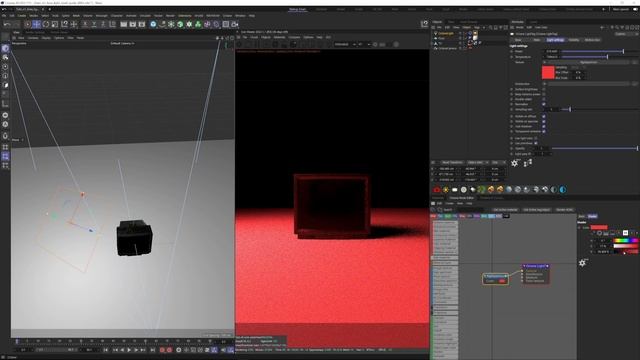Select the Rotate tool icon
The image size is (640, 360).
click(46, 24)
